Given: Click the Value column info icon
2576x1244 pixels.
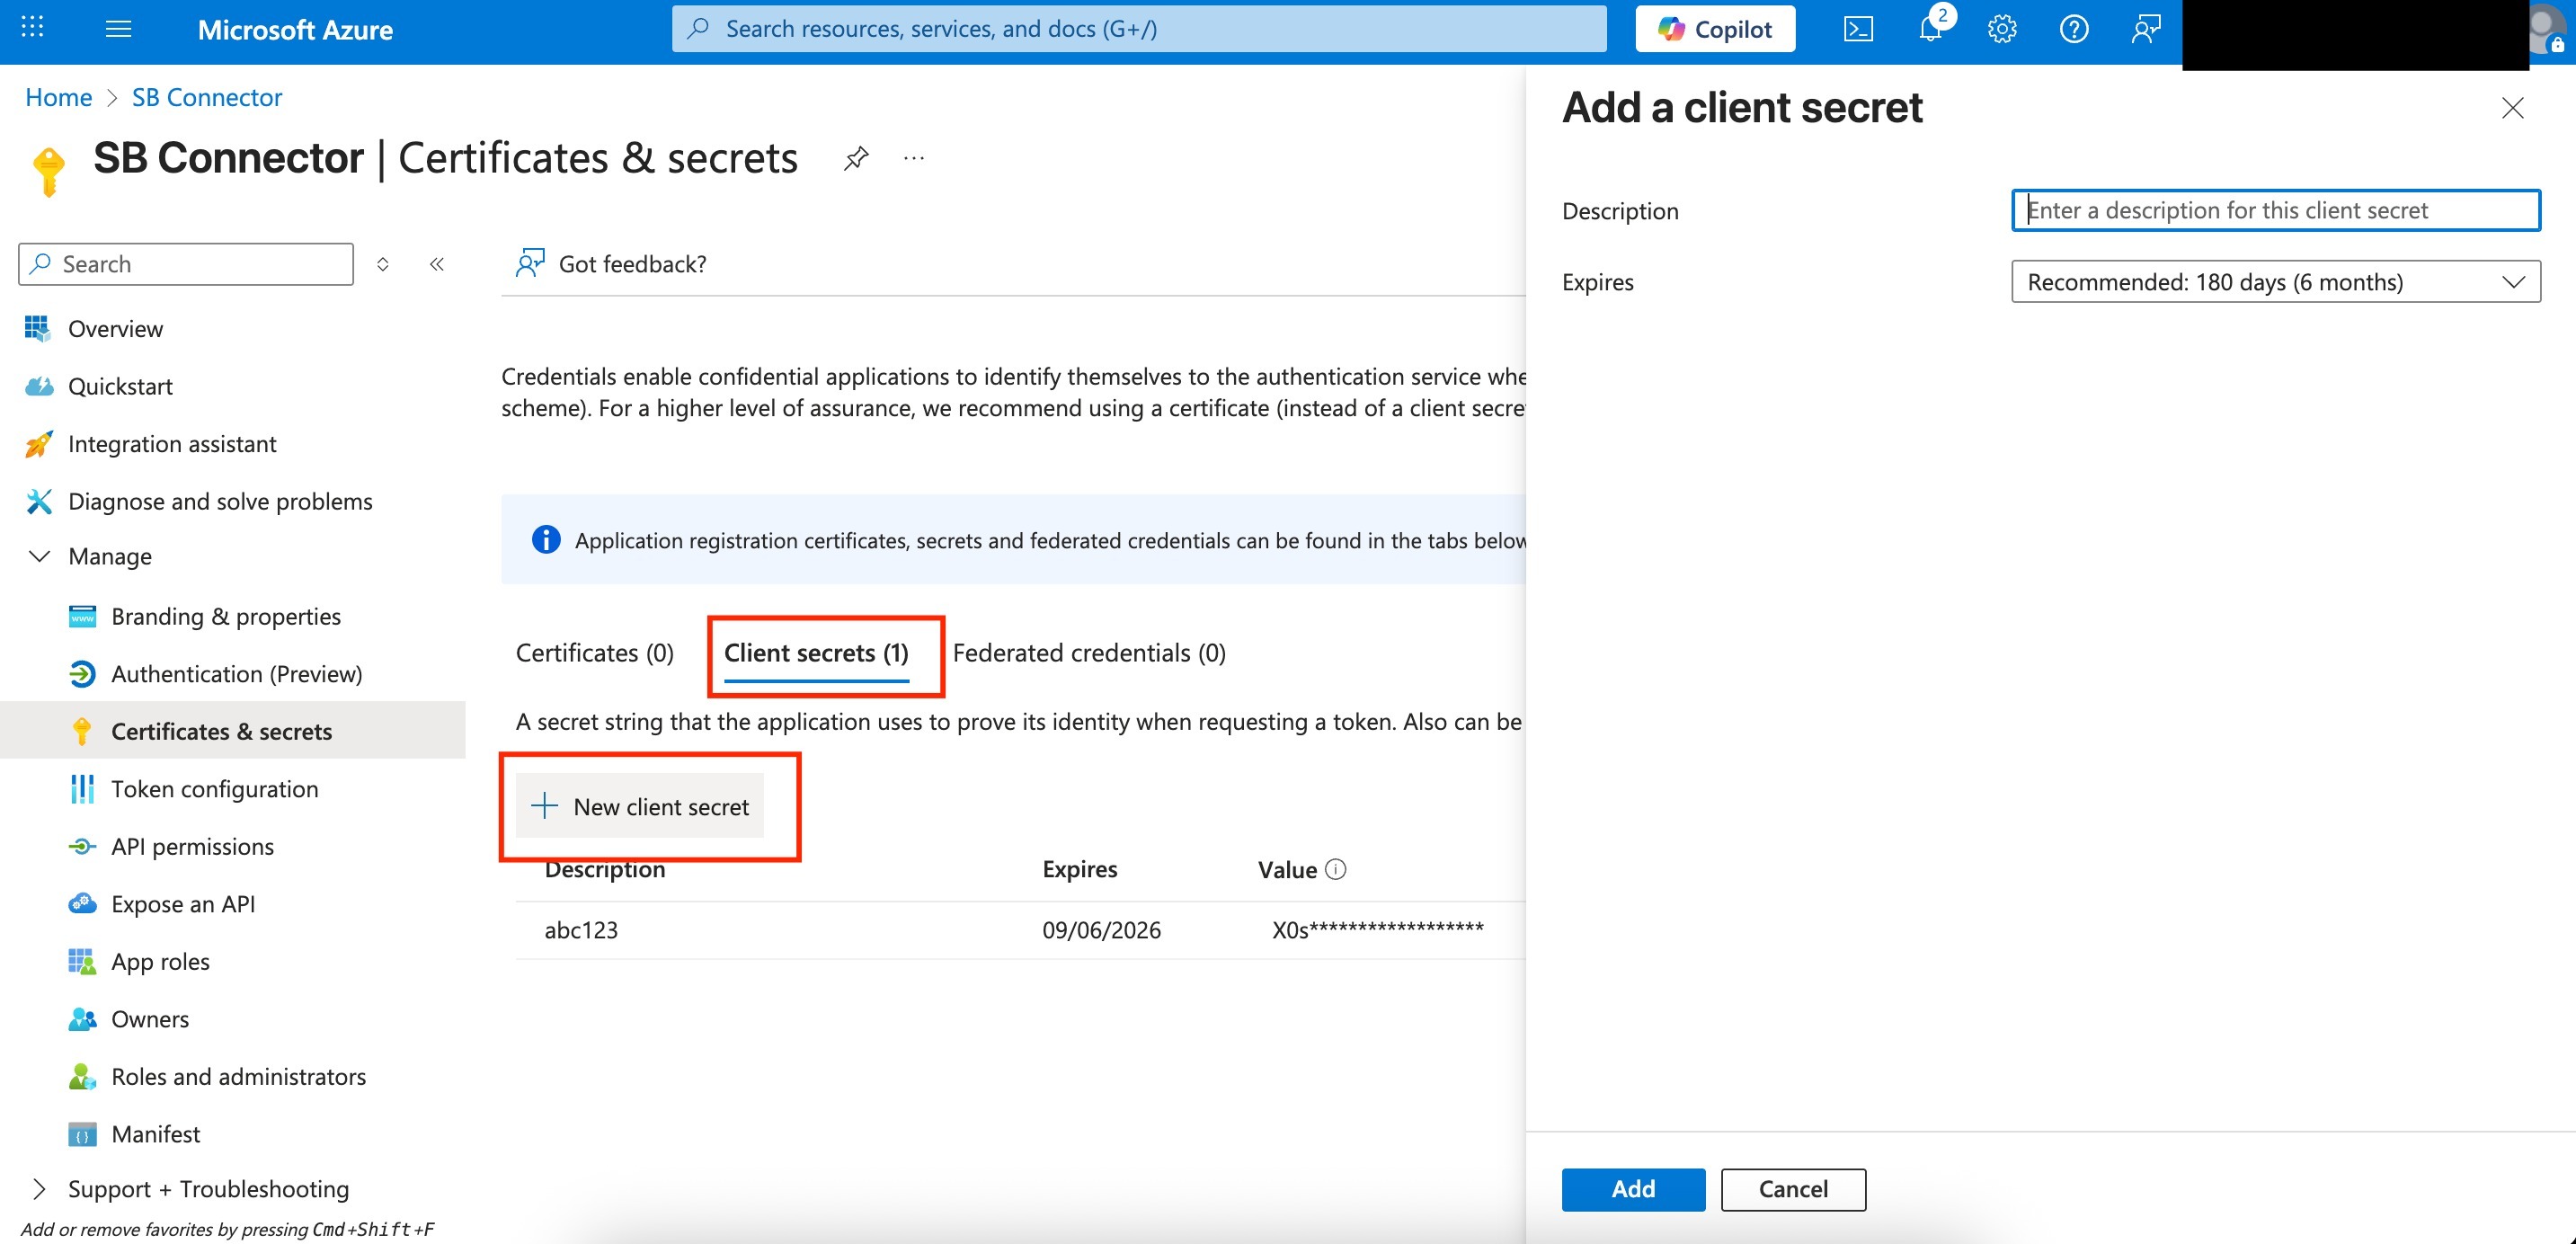Looking at the screenshot, I should 1335,869.
